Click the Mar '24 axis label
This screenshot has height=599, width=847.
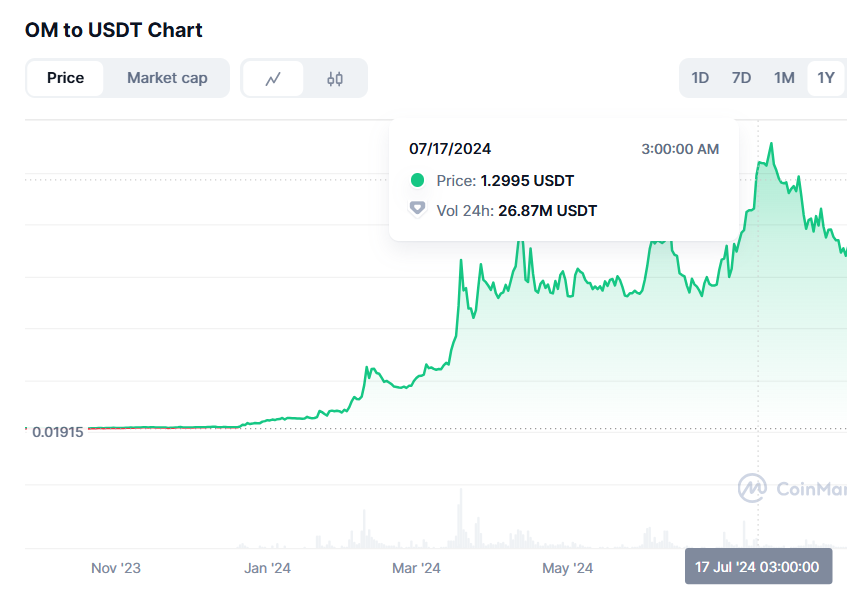tap(416, 568)
